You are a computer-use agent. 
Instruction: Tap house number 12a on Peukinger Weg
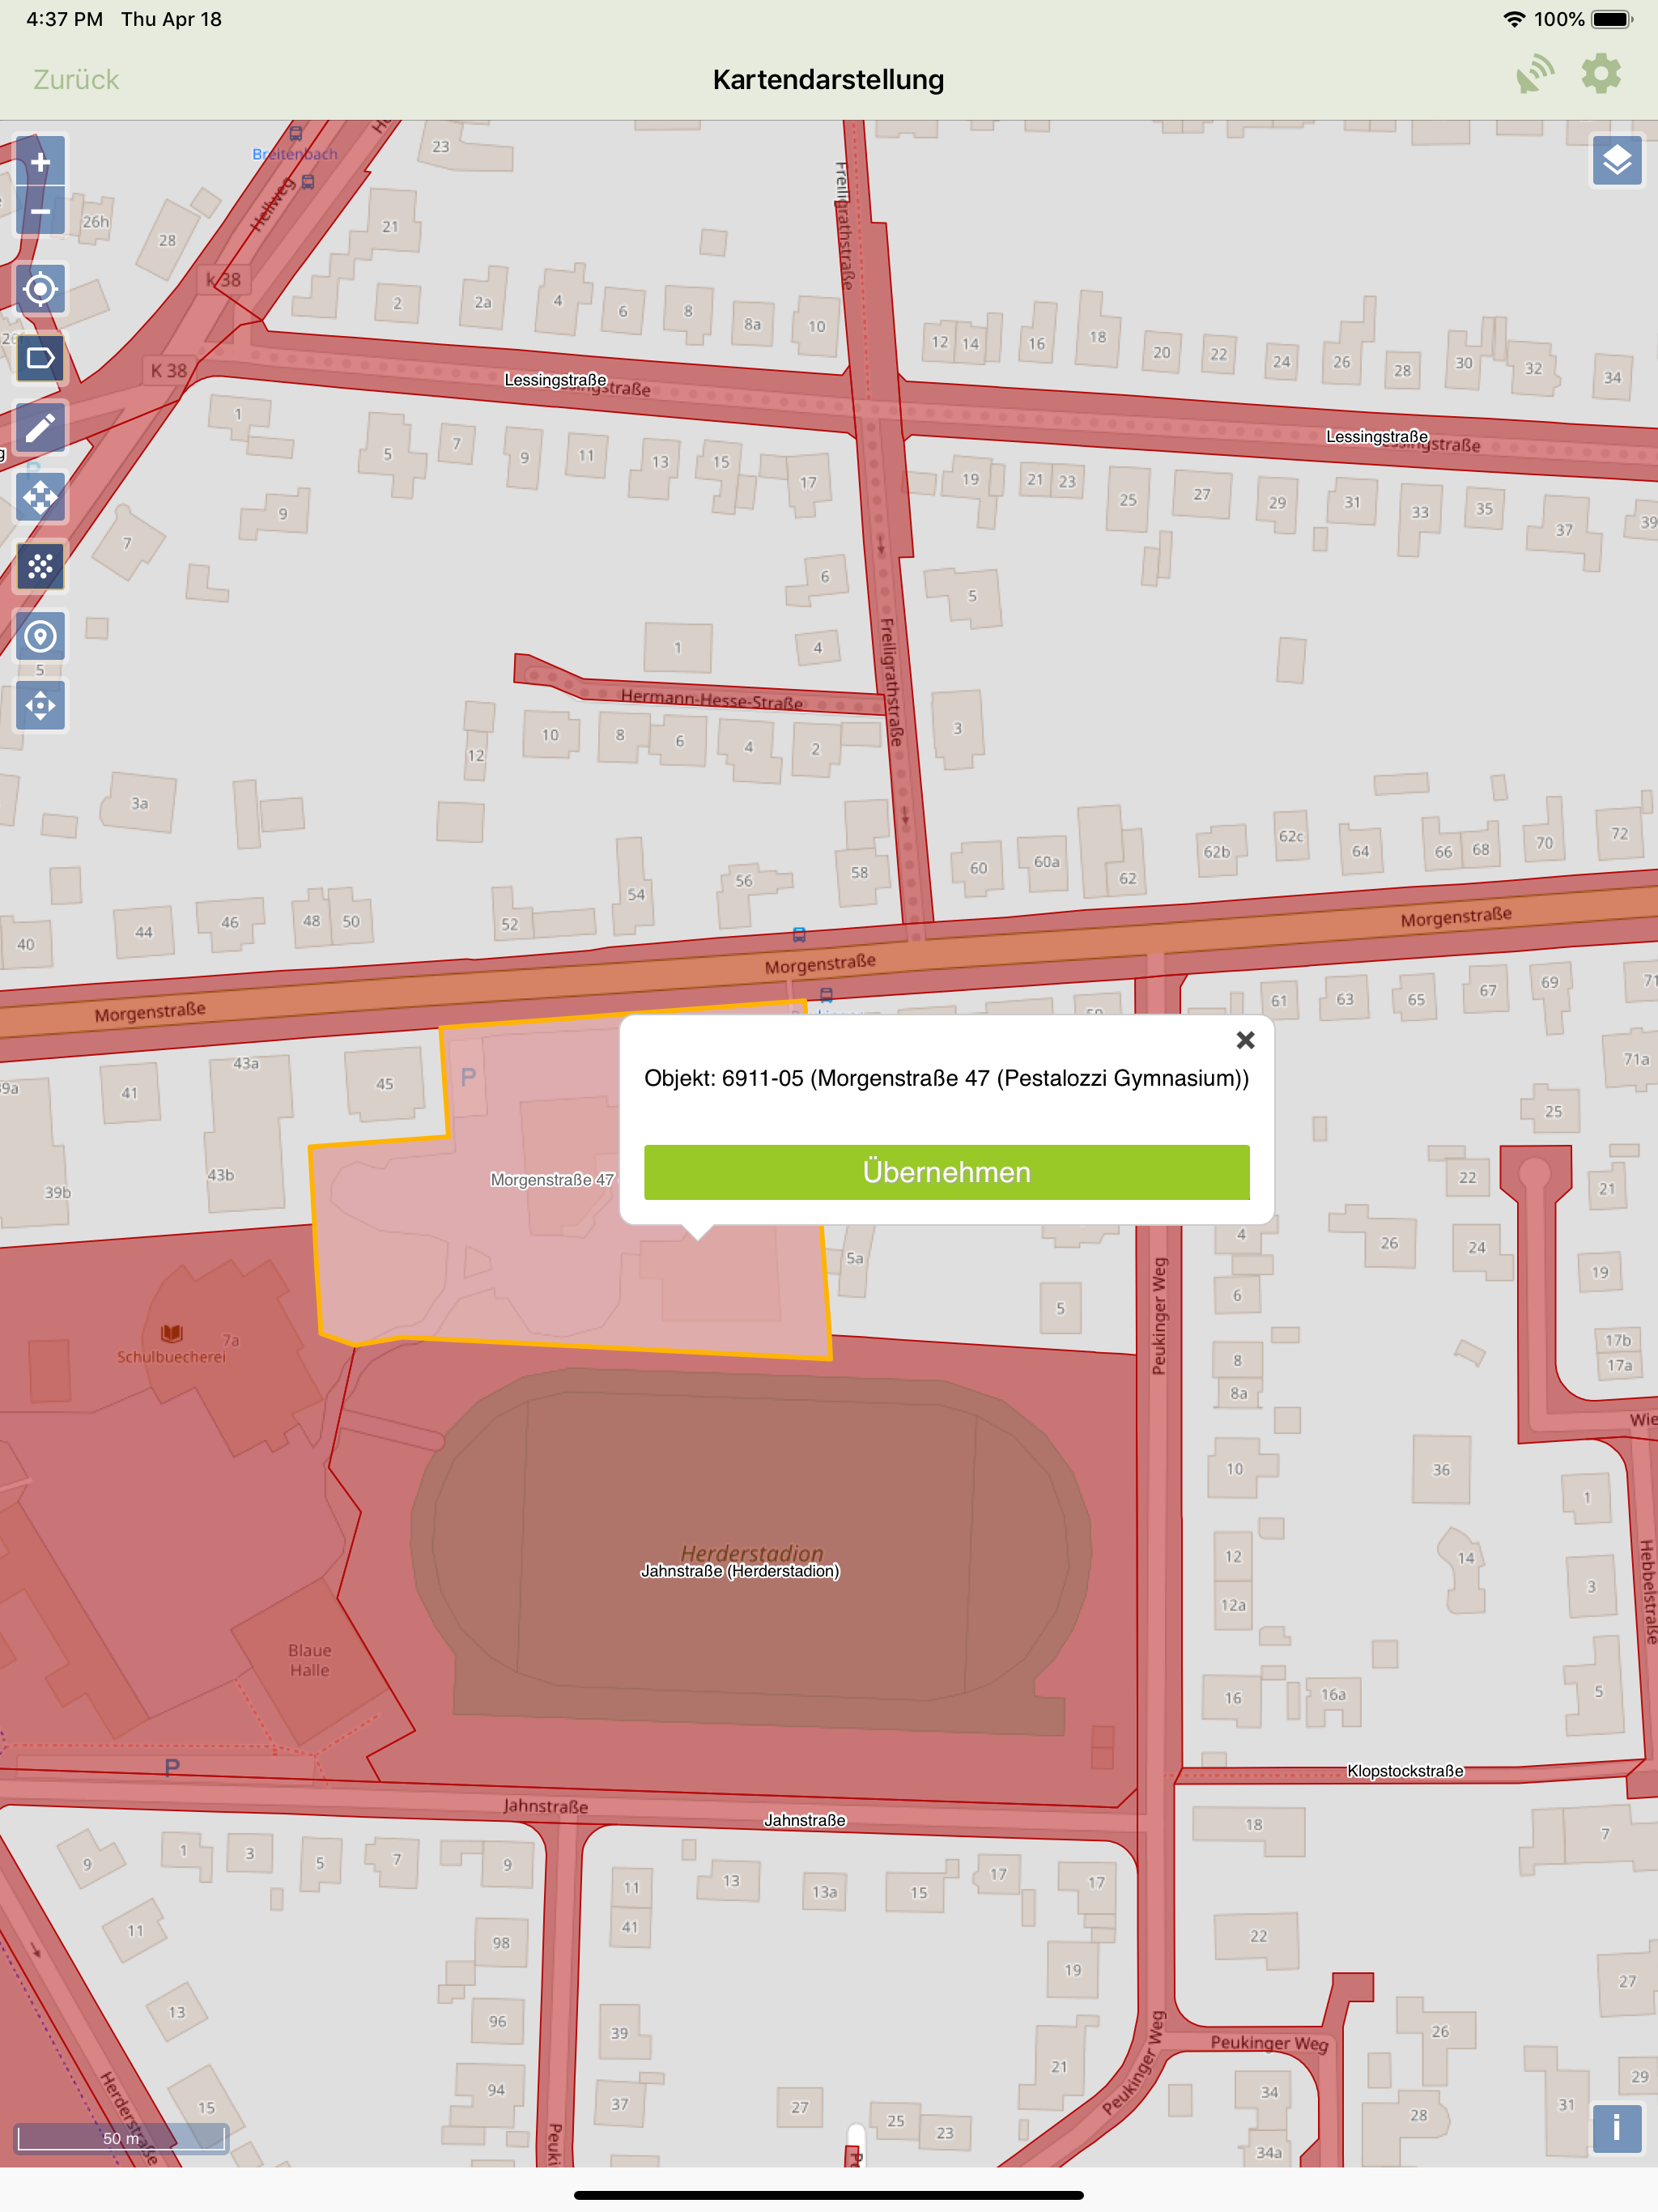(x=1233, y=1605)
